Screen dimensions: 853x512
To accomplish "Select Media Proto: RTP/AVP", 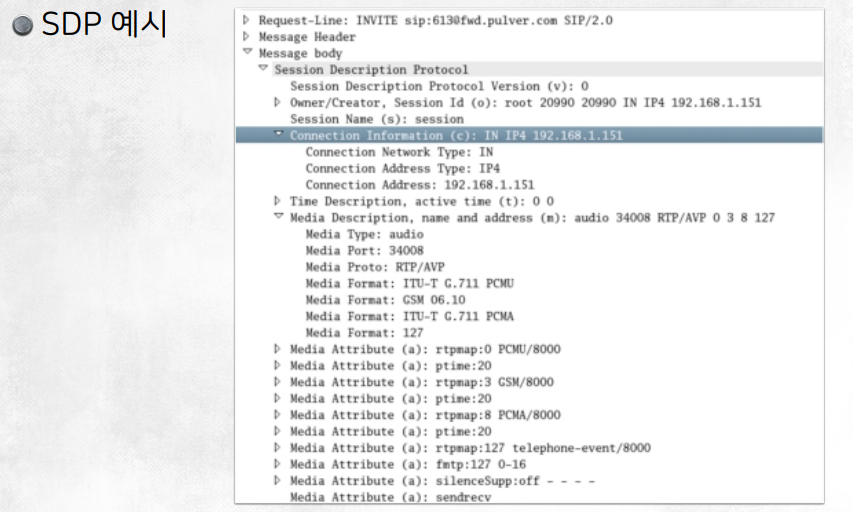I will tap(375, 267).
